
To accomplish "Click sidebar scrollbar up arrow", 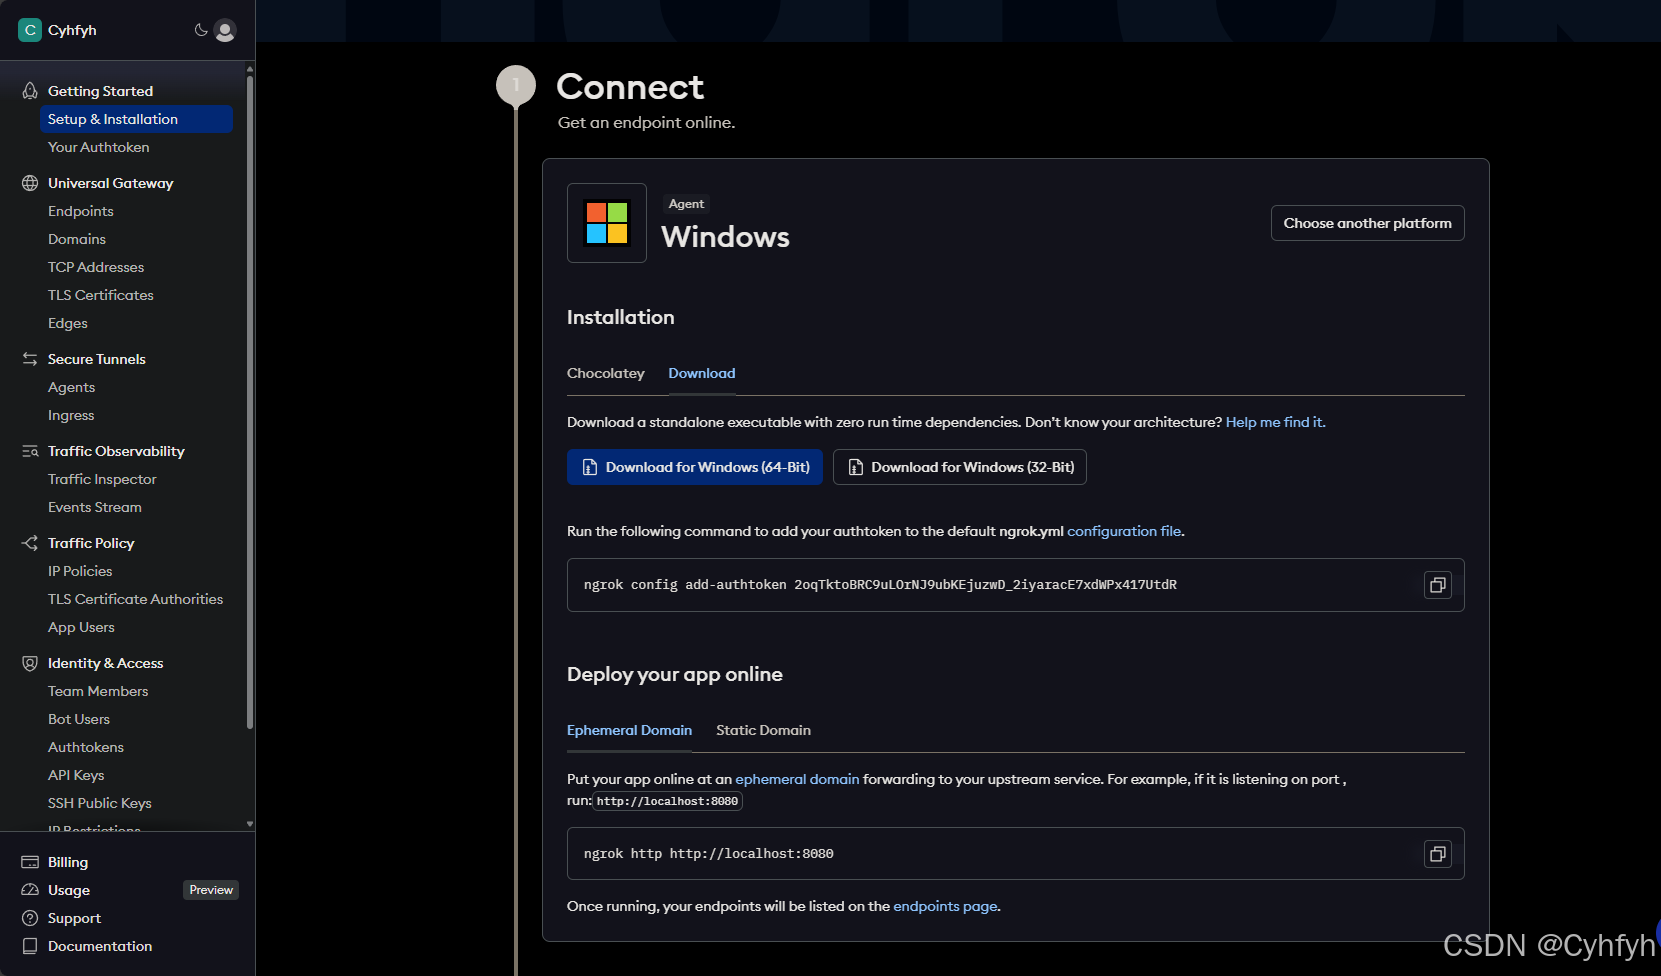I will point(250,68).
